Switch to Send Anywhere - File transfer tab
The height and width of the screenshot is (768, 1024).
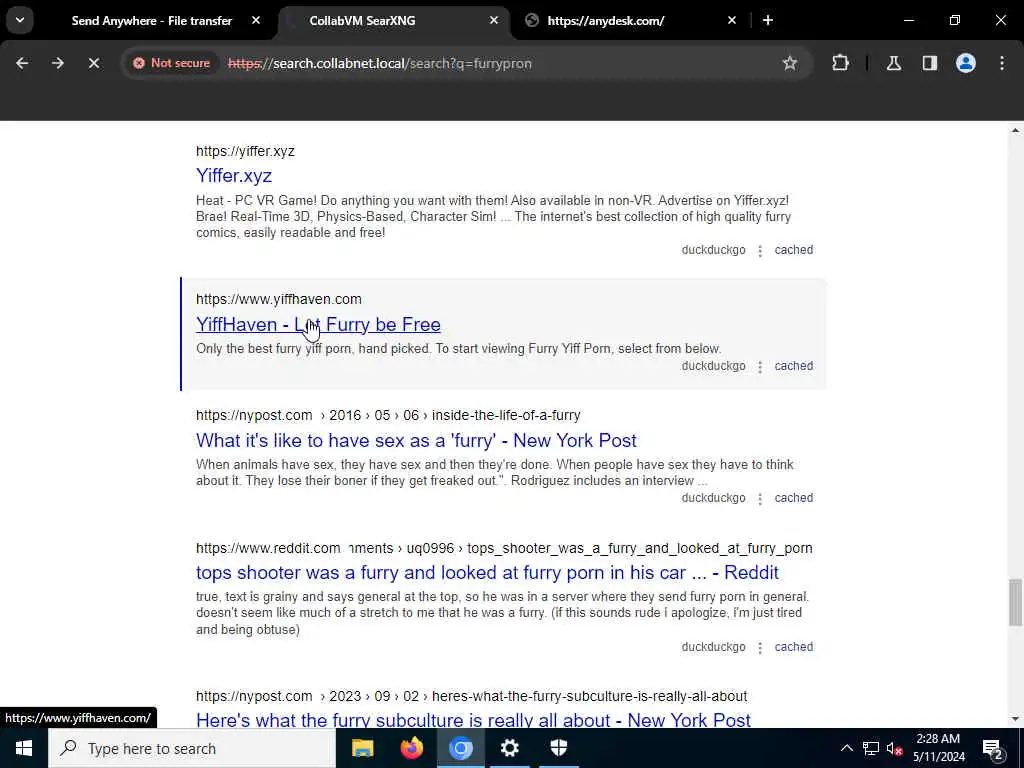[152, 21]
